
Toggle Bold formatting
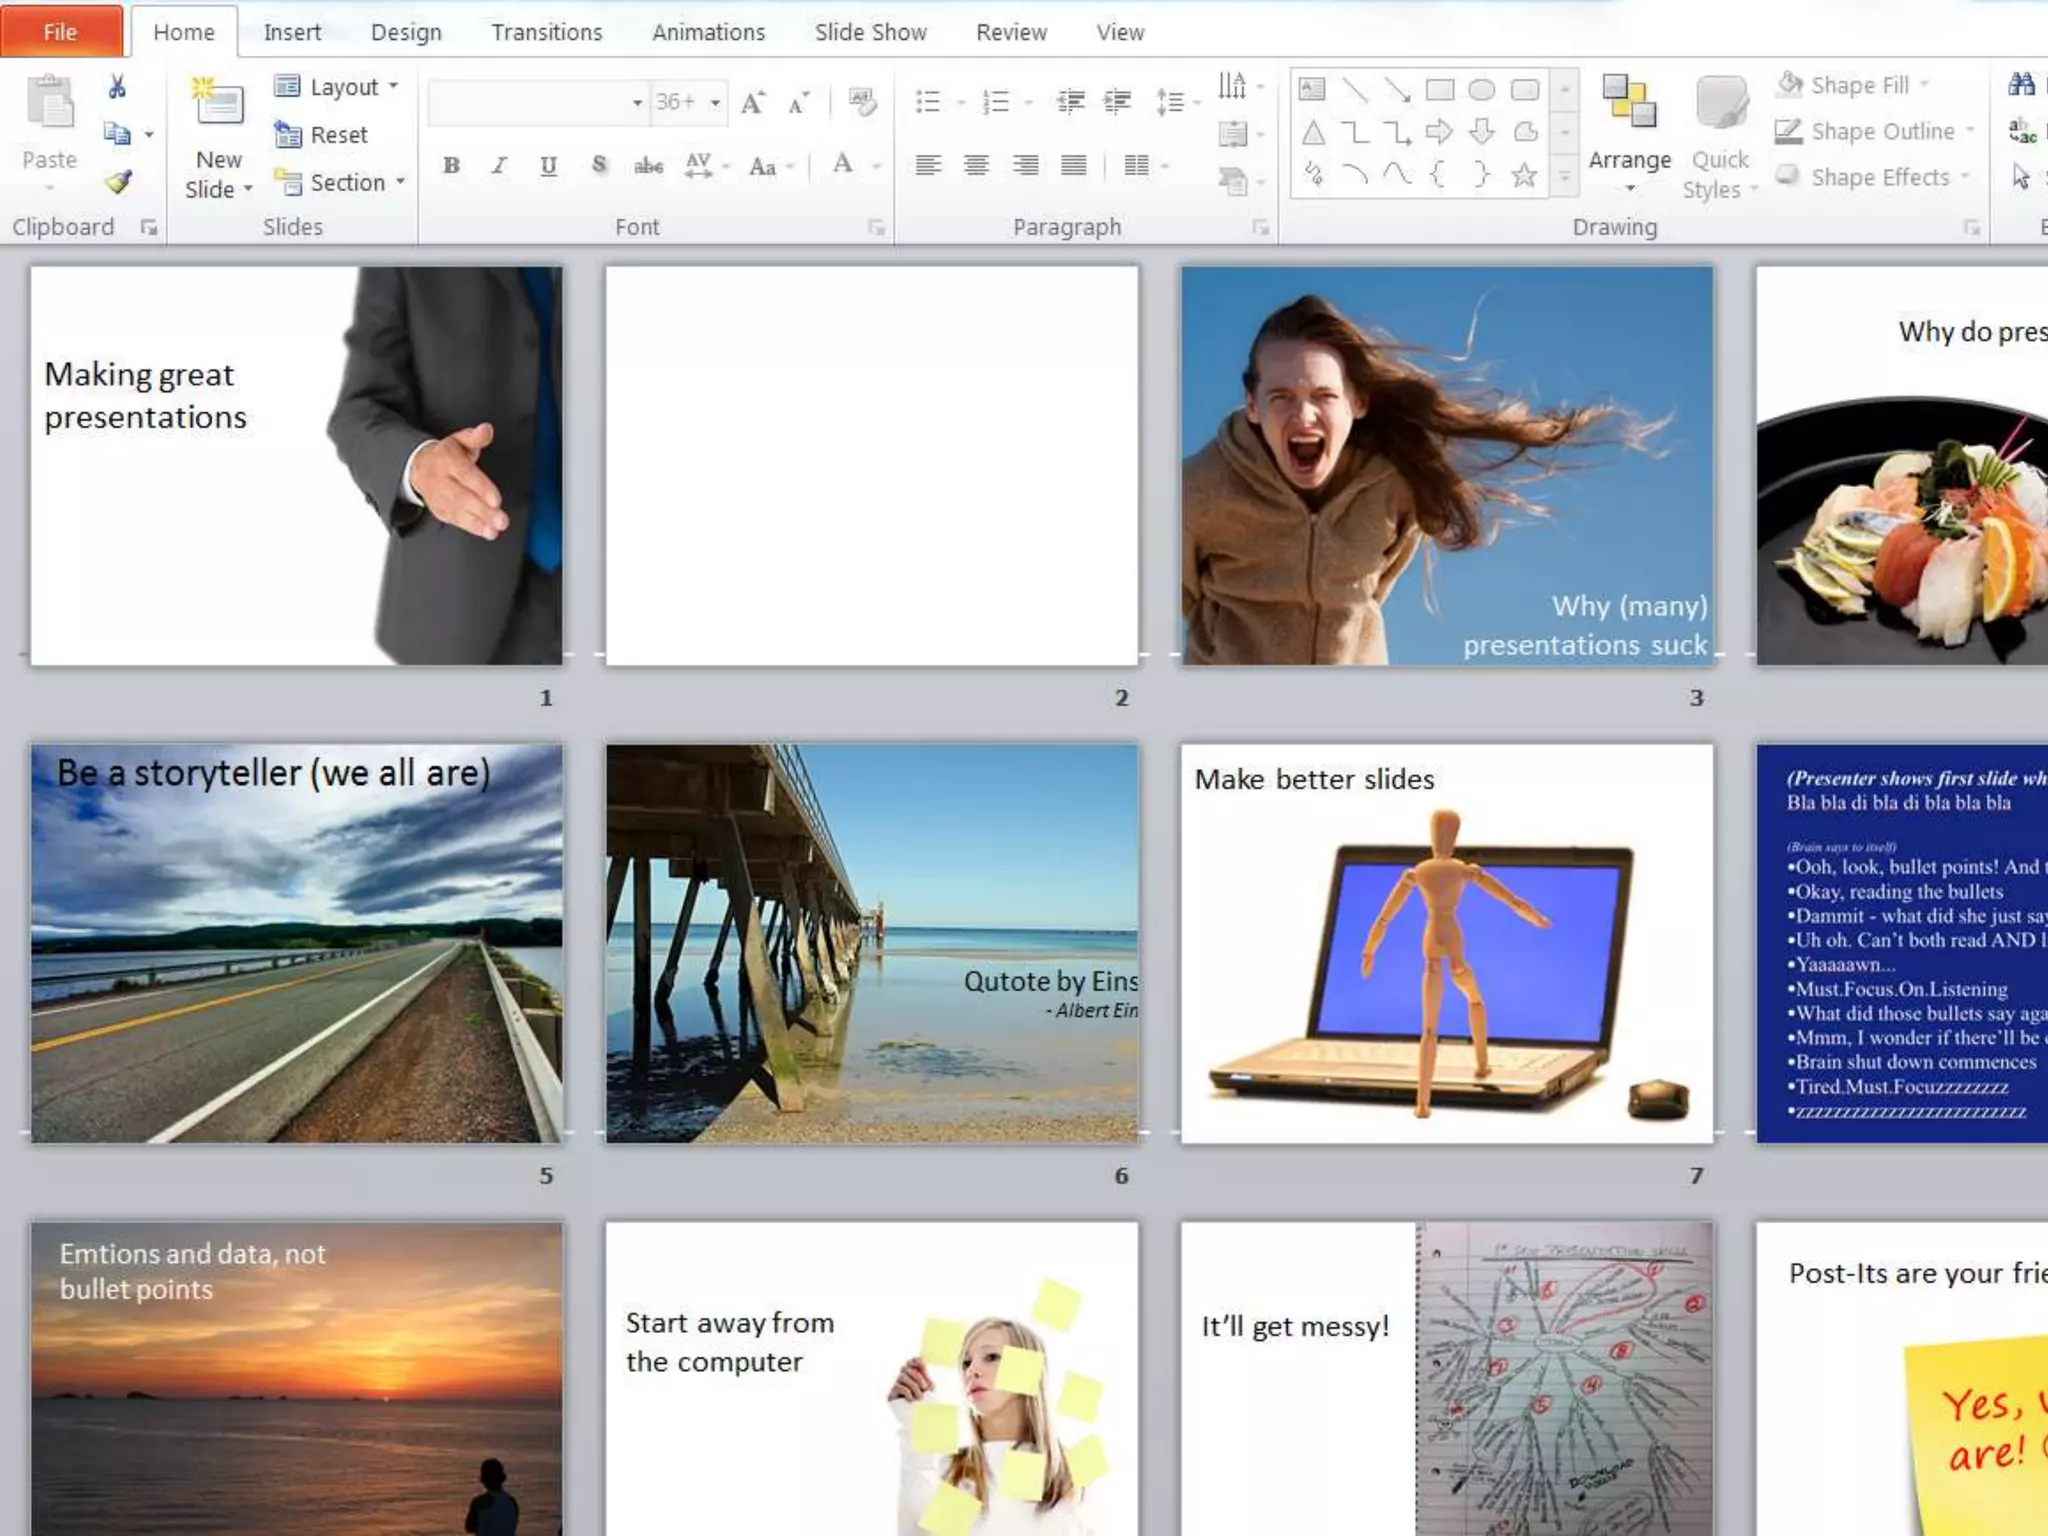[x=451, y=165]
